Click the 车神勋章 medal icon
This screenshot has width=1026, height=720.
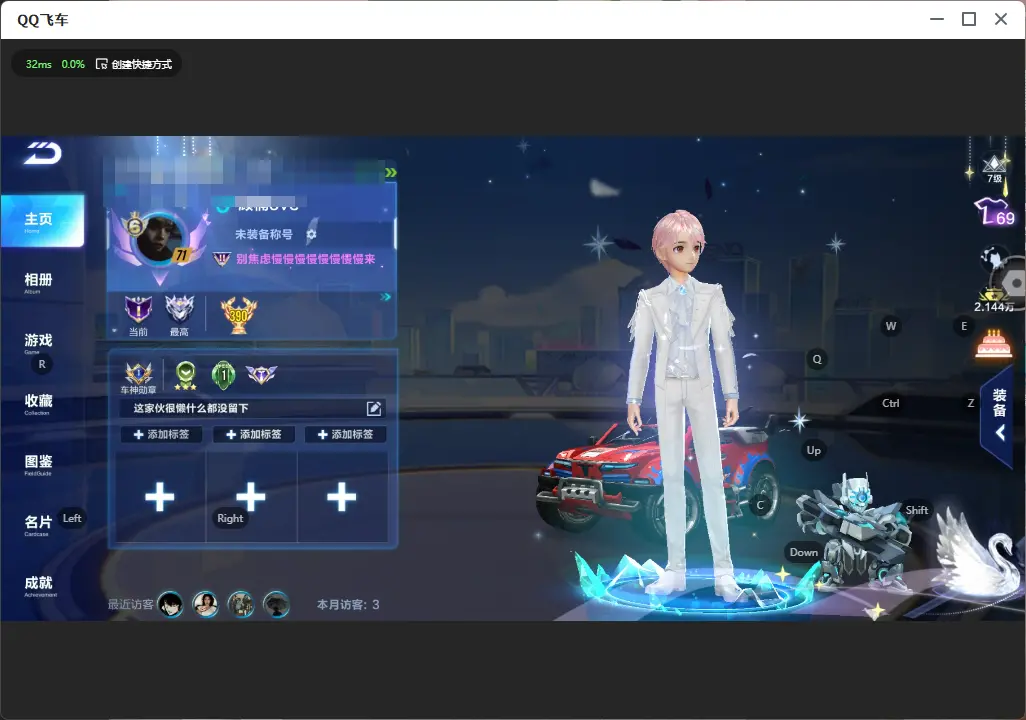(138, 378)
